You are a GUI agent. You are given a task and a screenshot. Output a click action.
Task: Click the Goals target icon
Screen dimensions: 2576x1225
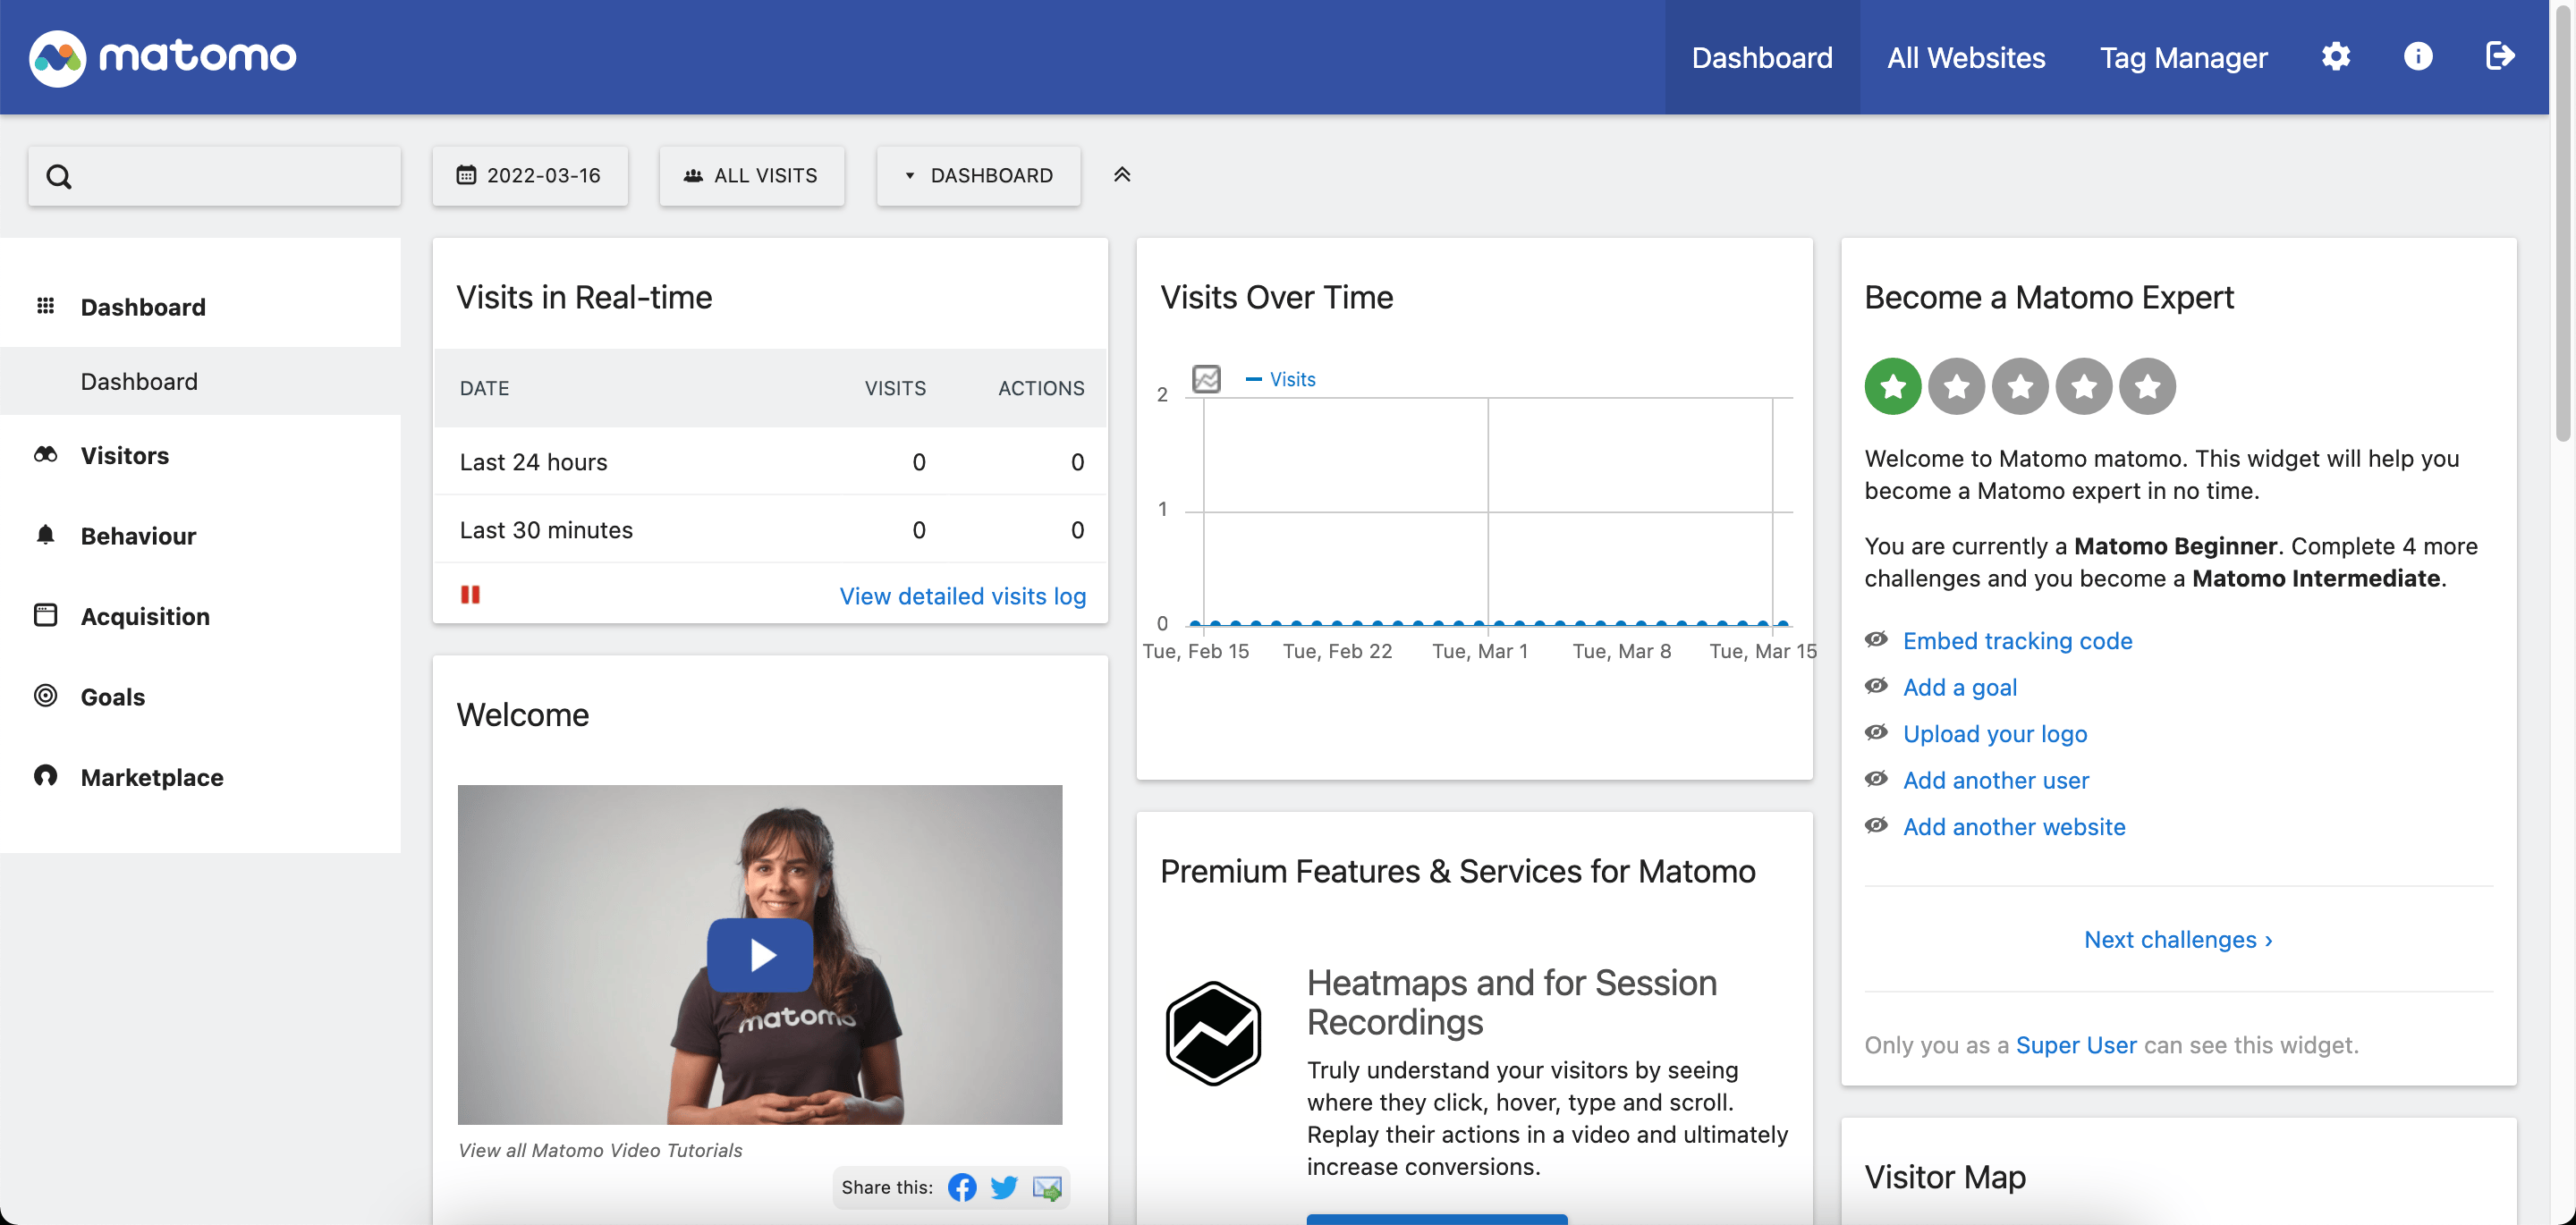46,696
